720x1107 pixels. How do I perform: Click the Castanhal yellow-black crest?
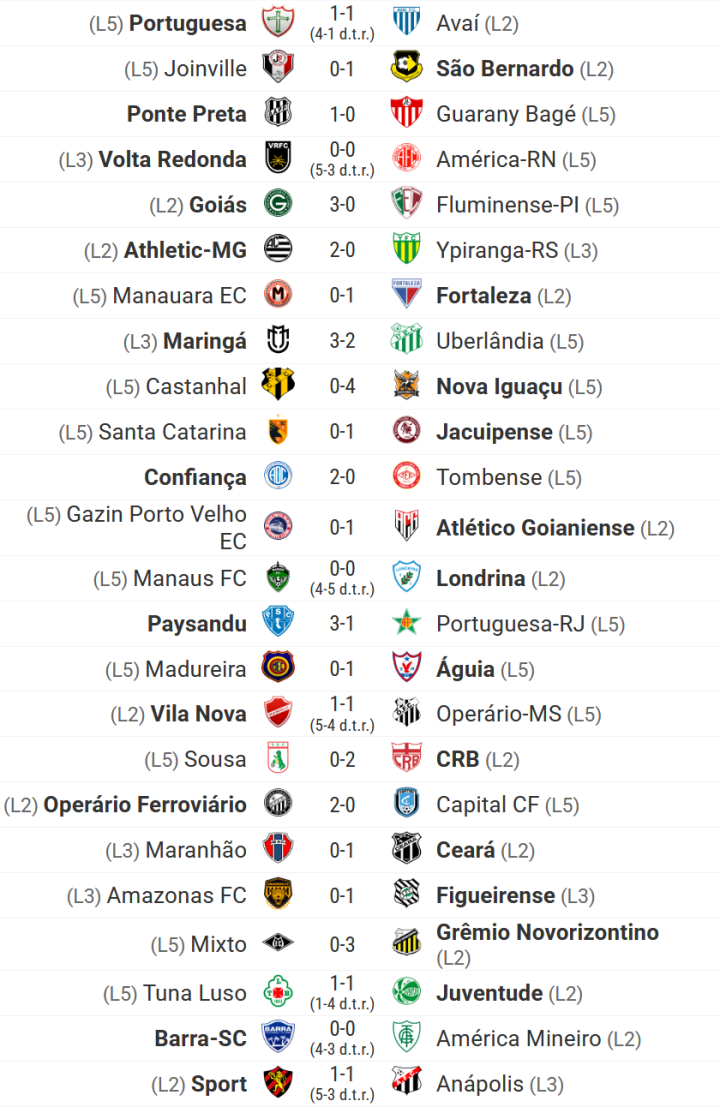click(277, 386)
